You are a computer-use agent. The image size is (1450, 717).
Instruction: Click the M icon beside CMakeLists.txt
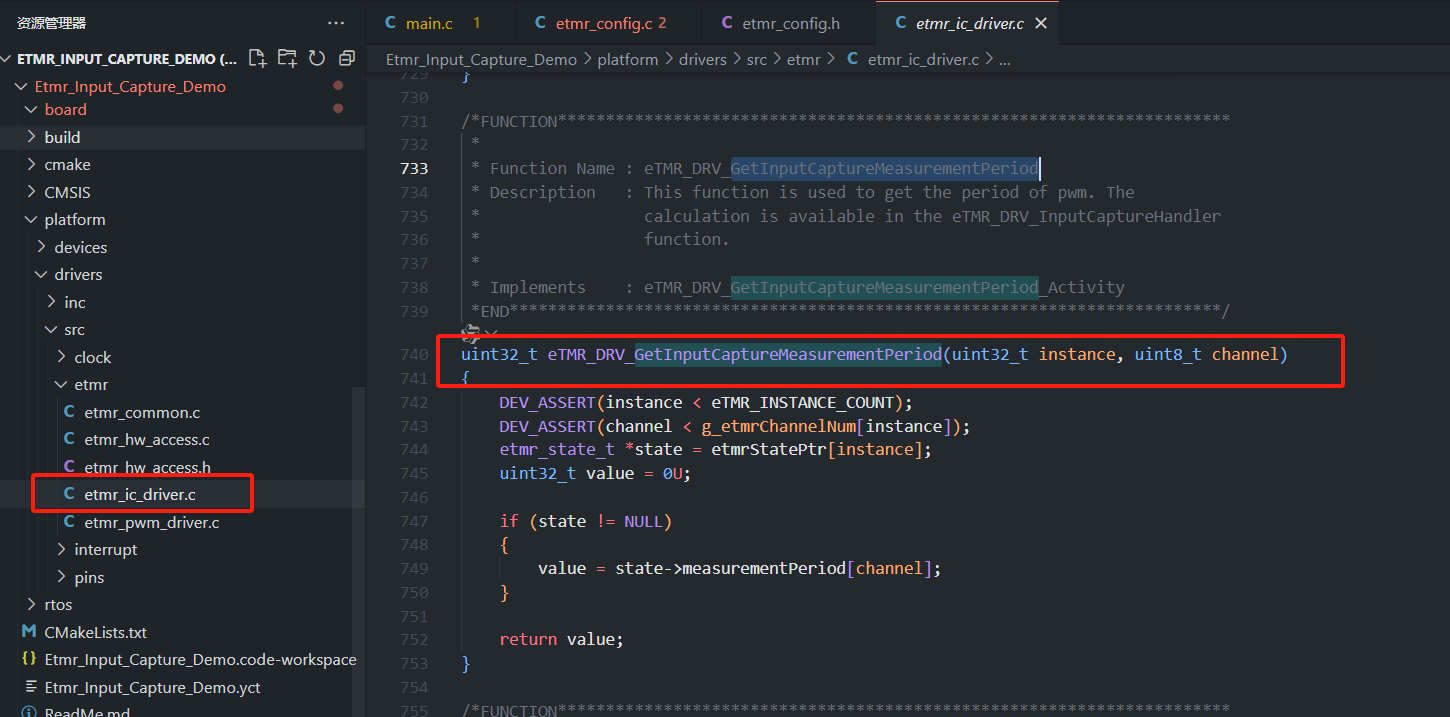pyautogui.click(x=29, y=632)
